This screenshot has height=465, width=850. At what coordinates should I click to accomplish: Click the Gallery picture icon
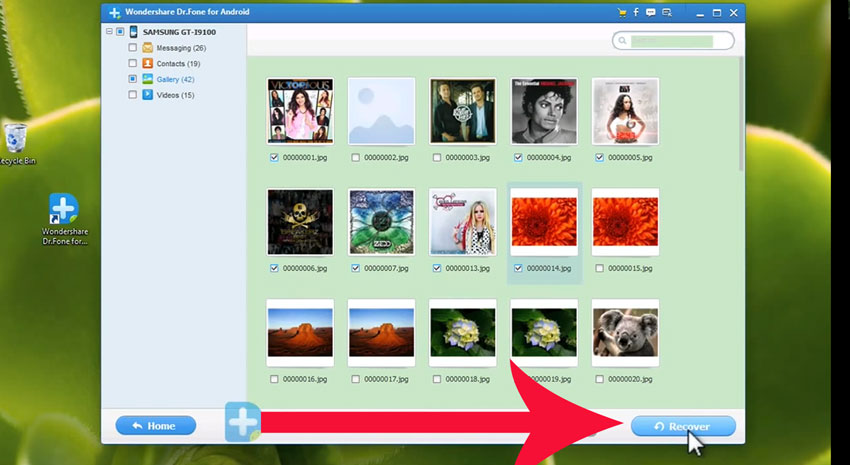147,79
